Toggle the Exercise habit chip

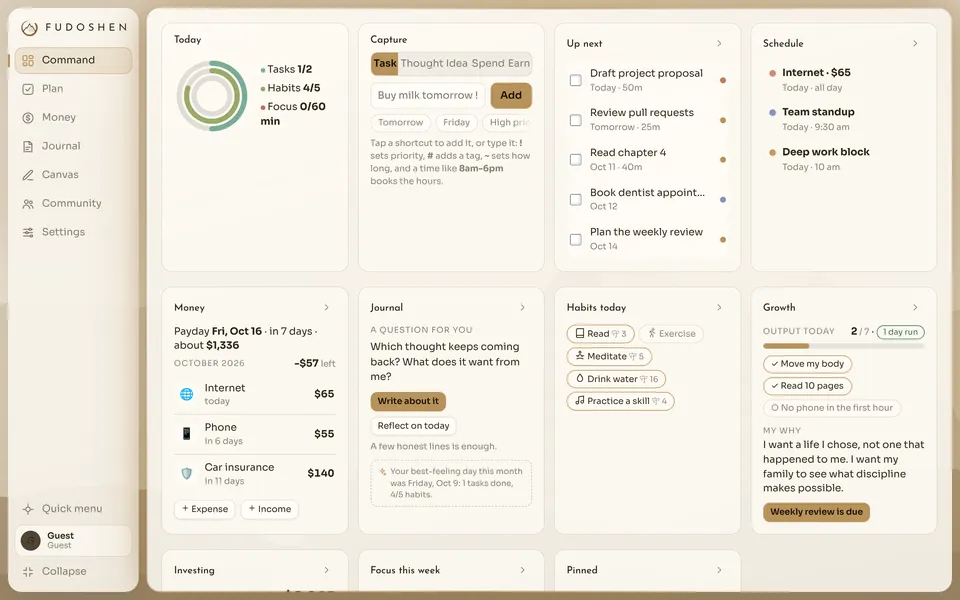tap(671, 334)
